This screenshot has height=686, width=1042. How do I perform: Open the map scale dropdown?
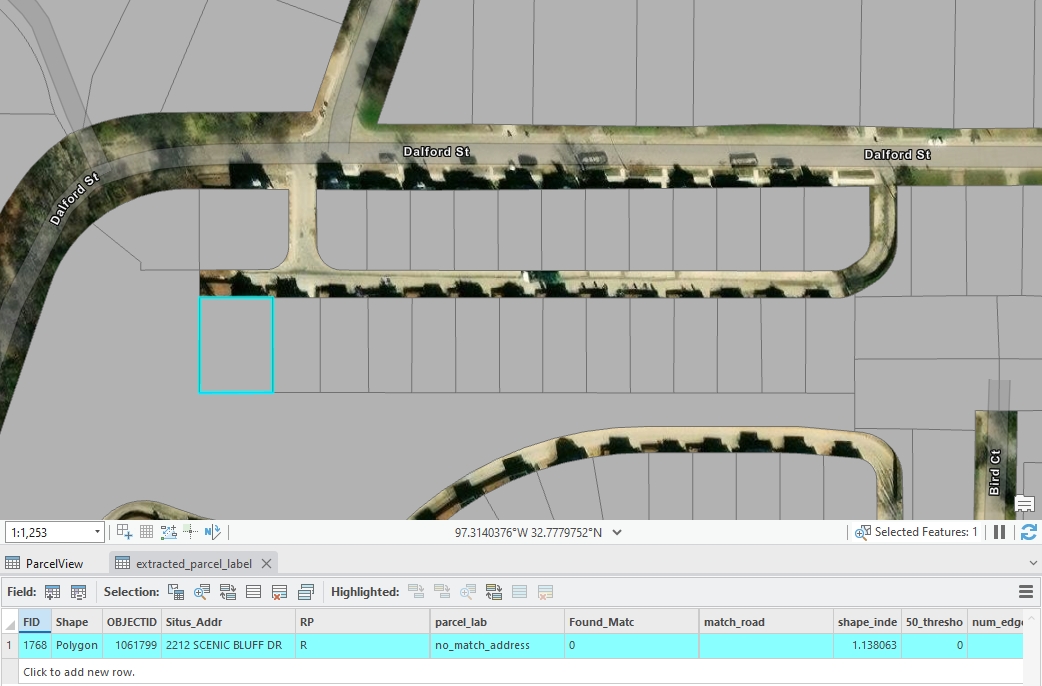(97, 533)
